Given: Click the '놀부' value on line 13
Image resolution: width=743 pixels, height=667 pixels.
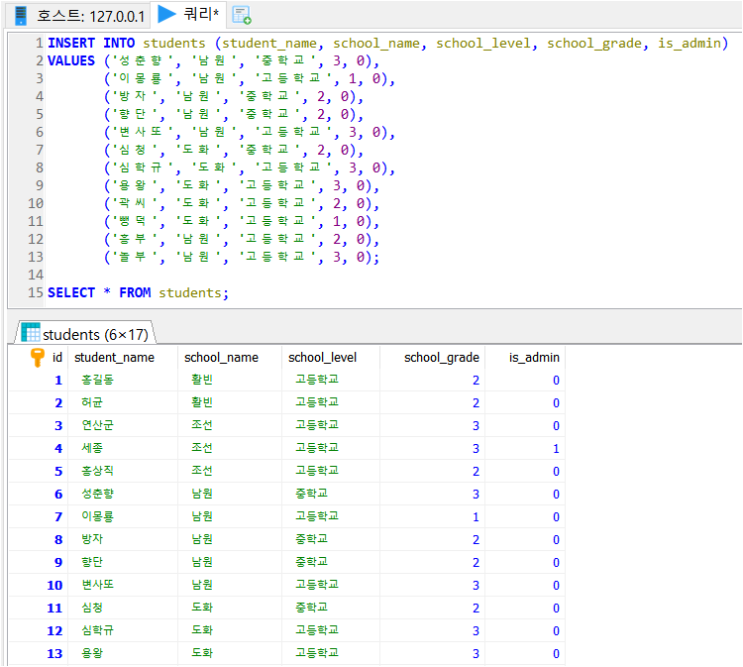Looking at the screenshot, I should point(135,257).
